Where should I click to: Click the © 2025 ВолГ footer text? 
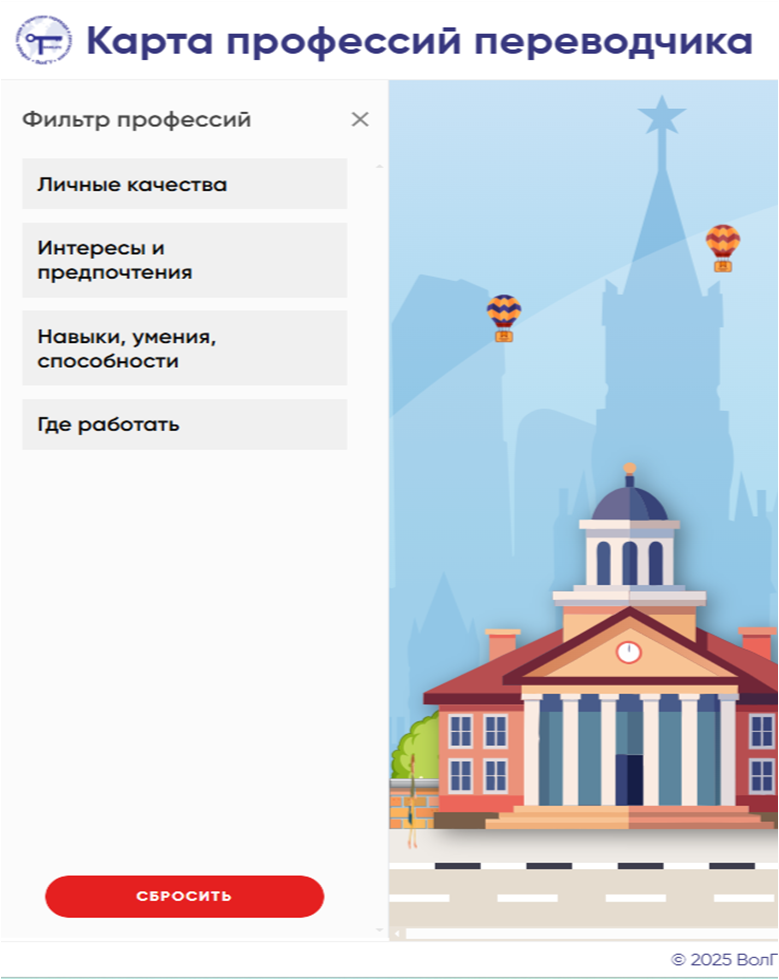725,959
